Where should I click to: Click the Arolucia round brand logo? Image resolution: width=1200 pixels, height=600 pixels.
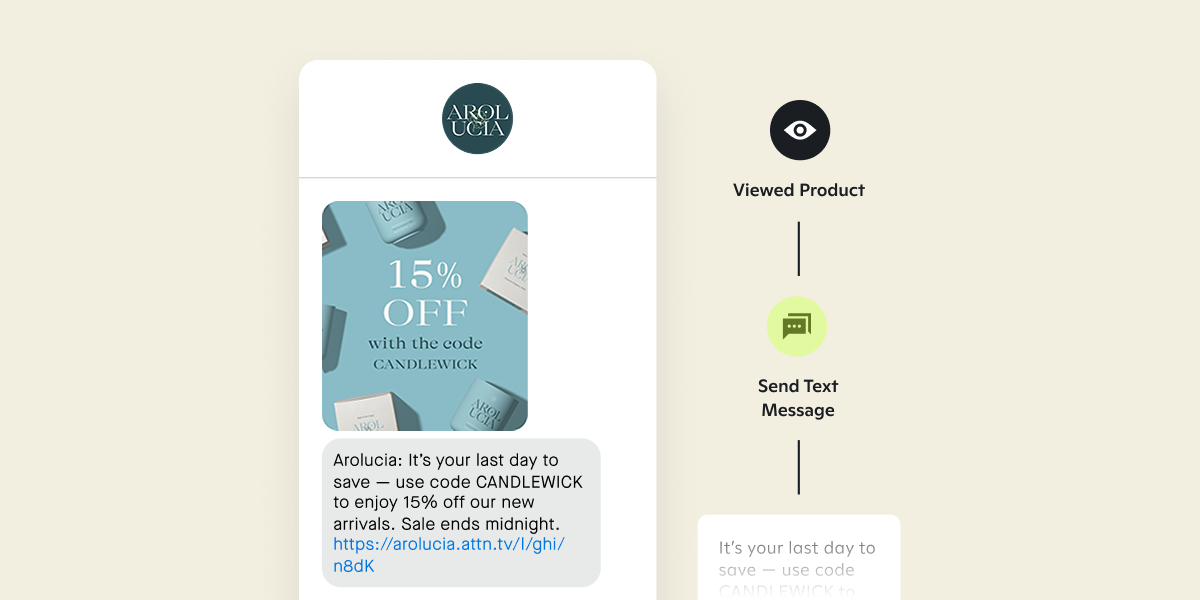[477, 118]
